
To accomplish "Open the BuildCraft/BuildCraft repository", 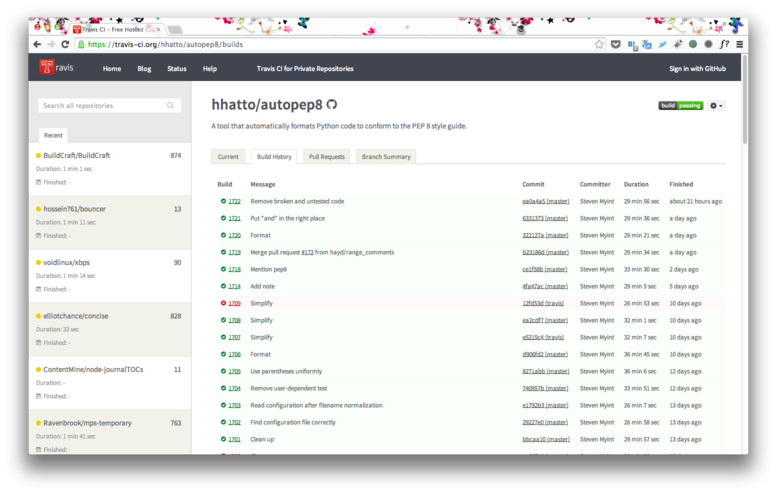I will [76, 156].
